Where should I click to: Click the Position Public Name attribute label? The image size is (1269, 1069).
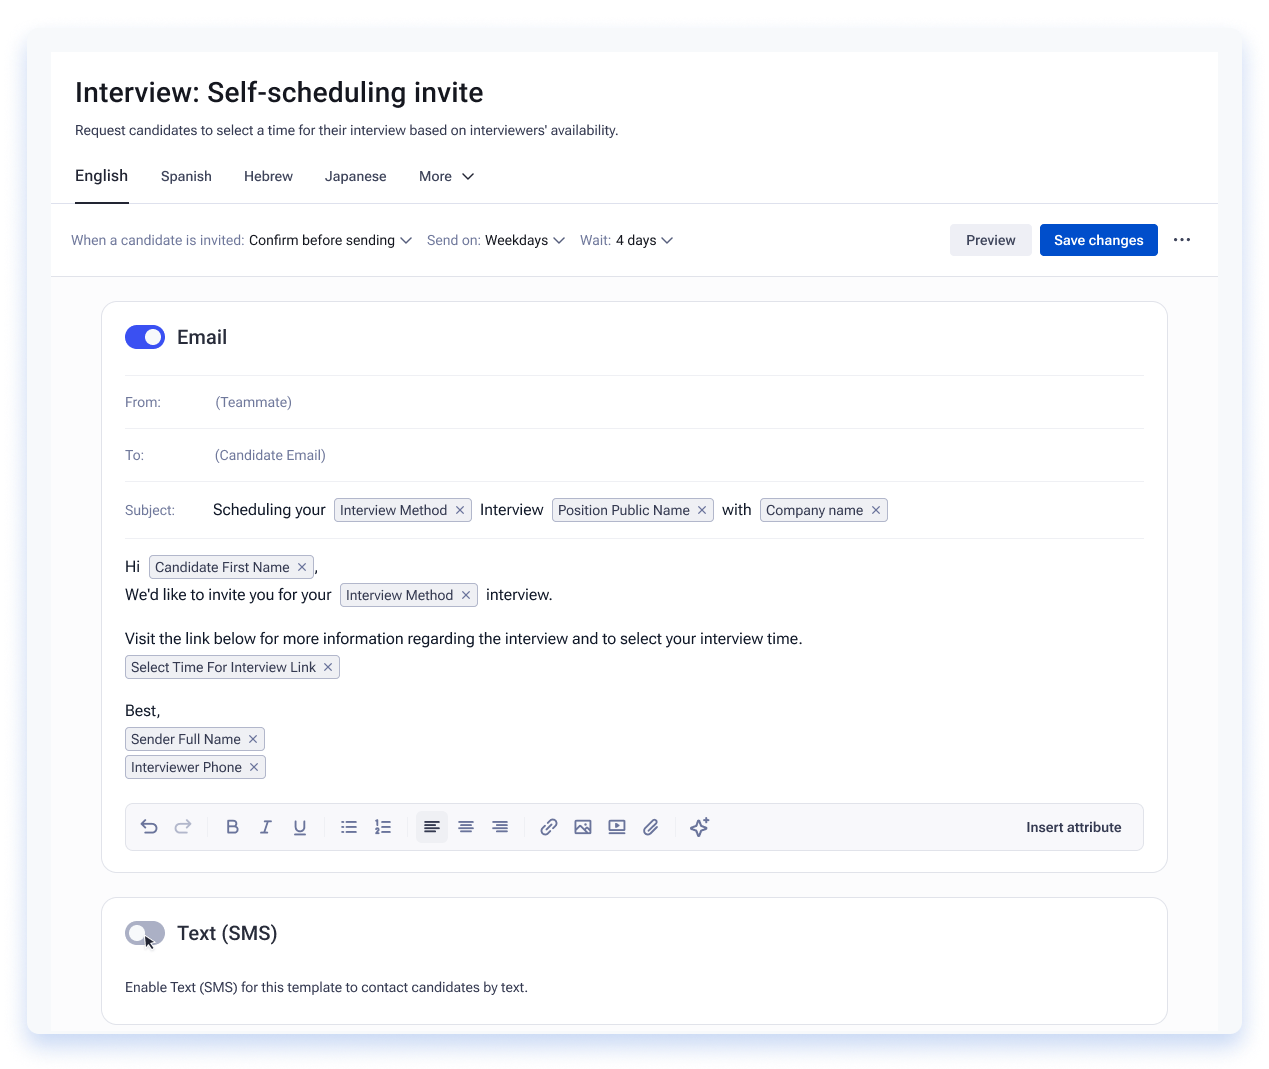tap(624, 510)
